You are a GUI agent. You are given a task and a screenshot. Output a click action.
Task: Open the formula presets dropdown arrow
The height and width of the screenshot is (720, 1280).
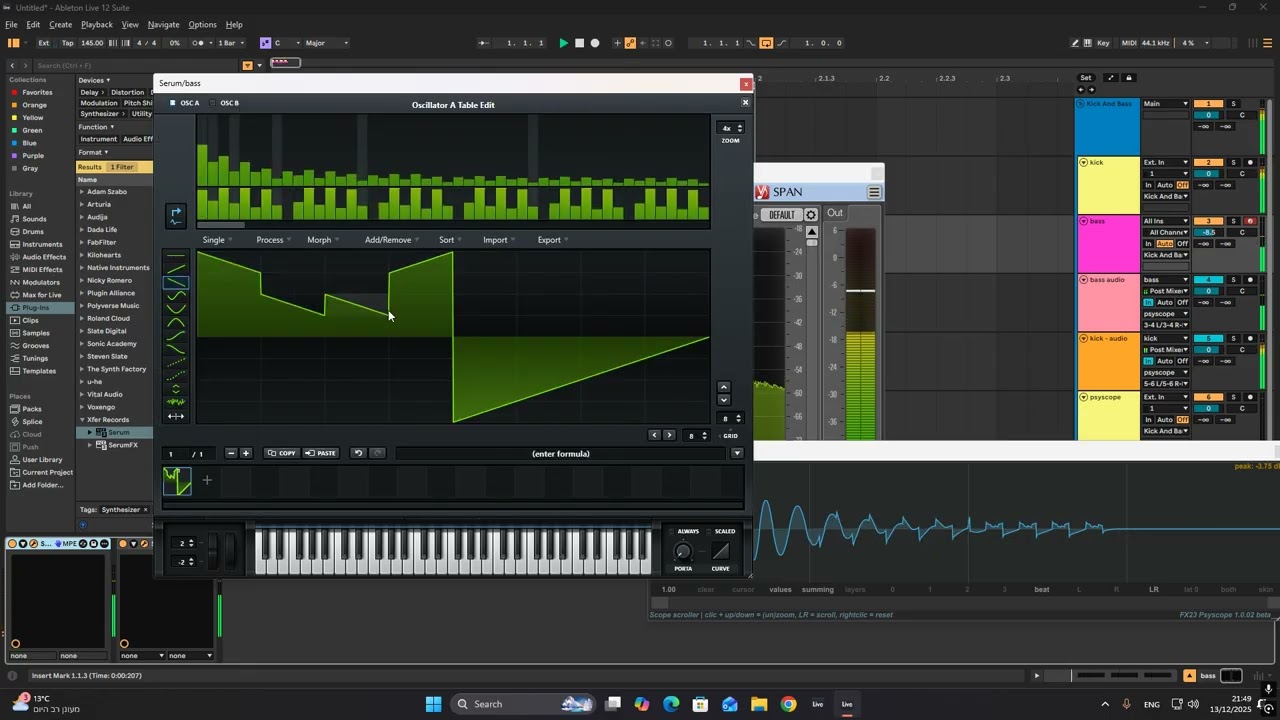pos(737,454)
